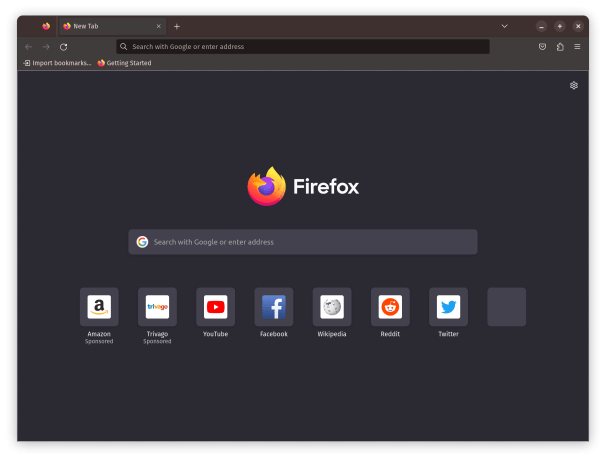
Task: Click Google icon in page search box
Action: pyautogui.click(x=142, y=242)
